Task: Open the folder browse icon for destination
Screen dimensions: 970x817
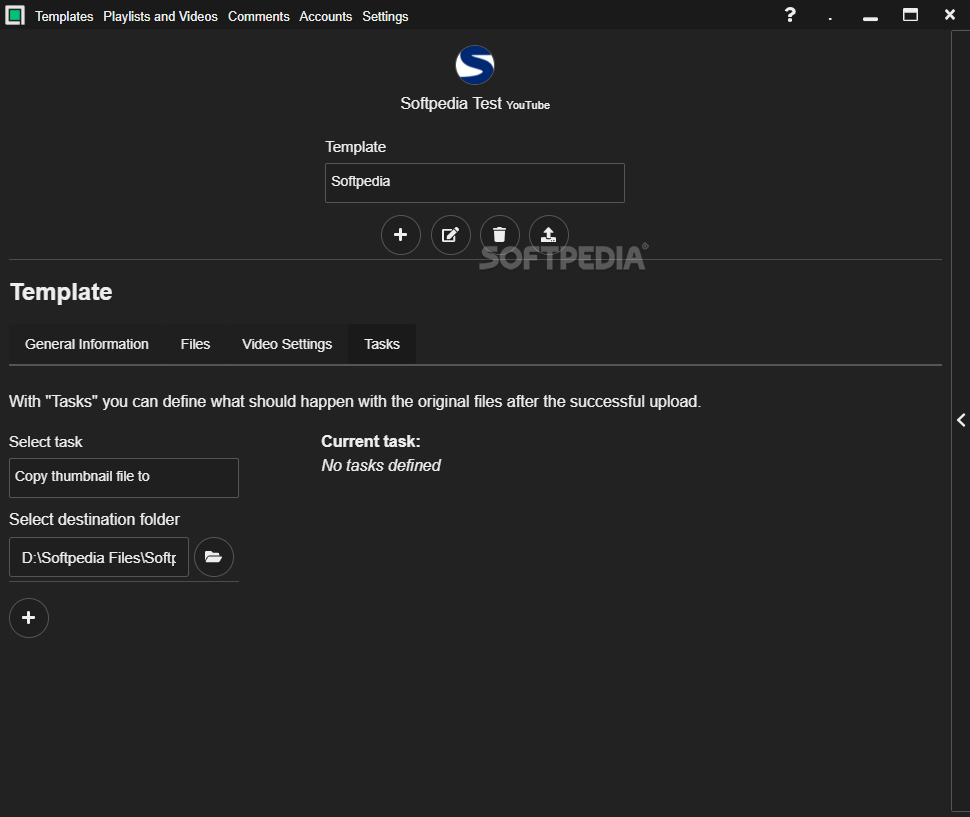Action: [x=213, y=557]
